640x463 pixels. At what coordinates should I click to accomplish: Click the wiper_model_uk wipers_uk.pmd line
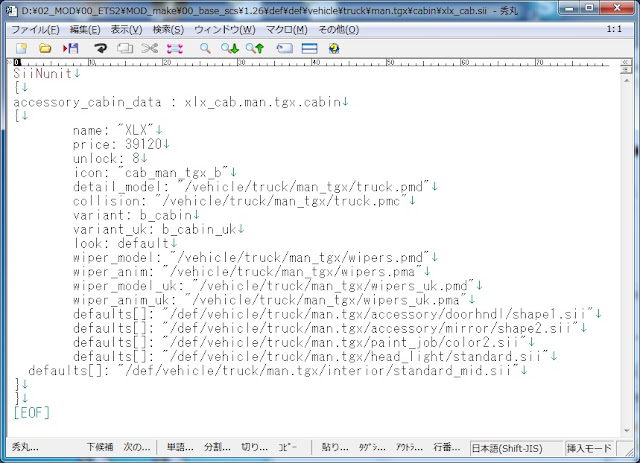(x=278, y=285)
